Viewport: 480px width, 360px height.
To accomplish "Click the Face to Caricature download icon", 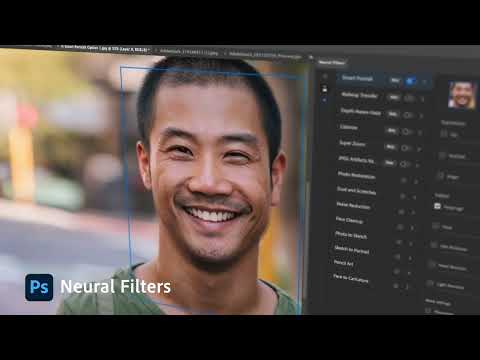I will pyautogui.click(x=396, y=286).
